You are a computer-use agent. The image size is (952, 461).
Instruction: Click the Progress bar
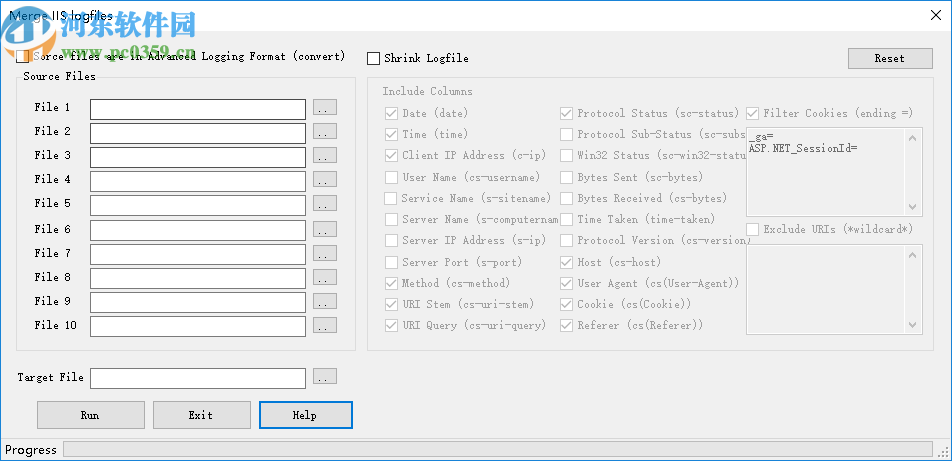click(498, 449)
